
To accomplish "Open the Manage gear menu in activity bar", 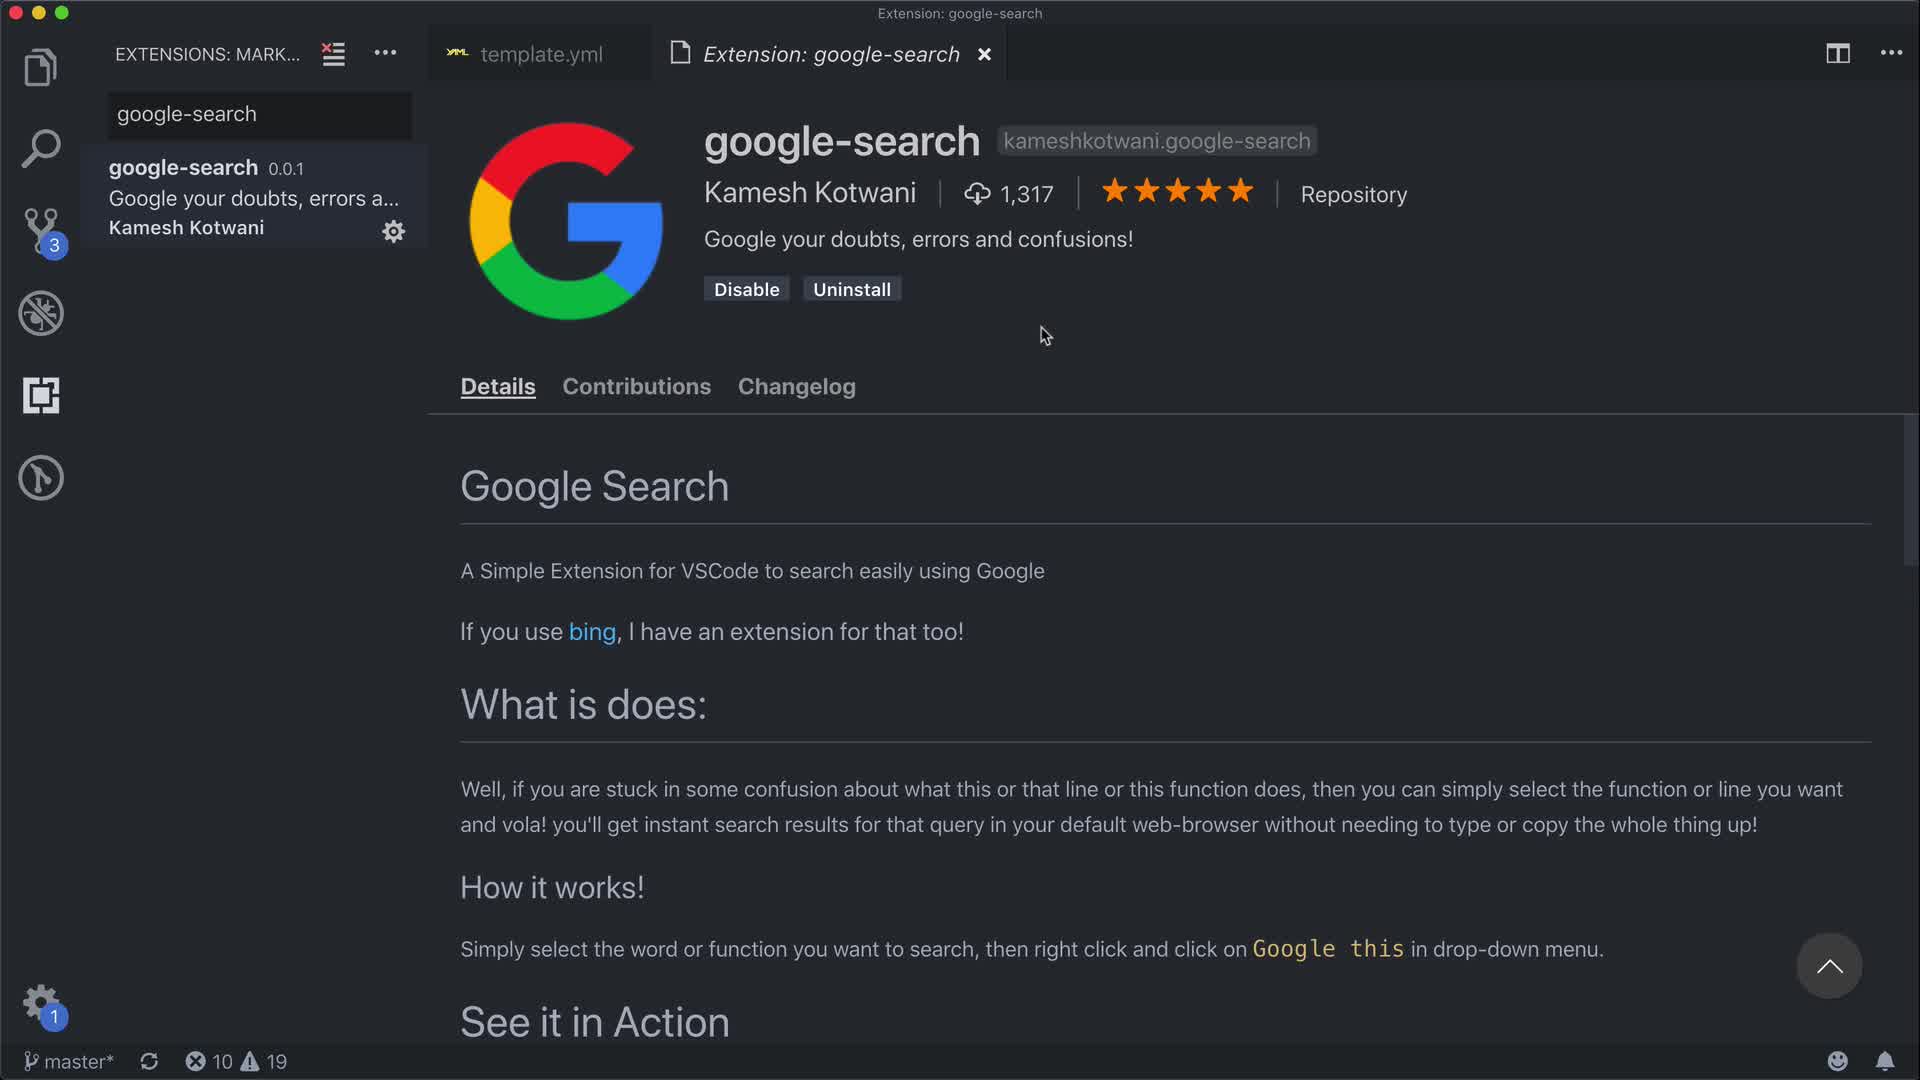I will (41, 1002).
